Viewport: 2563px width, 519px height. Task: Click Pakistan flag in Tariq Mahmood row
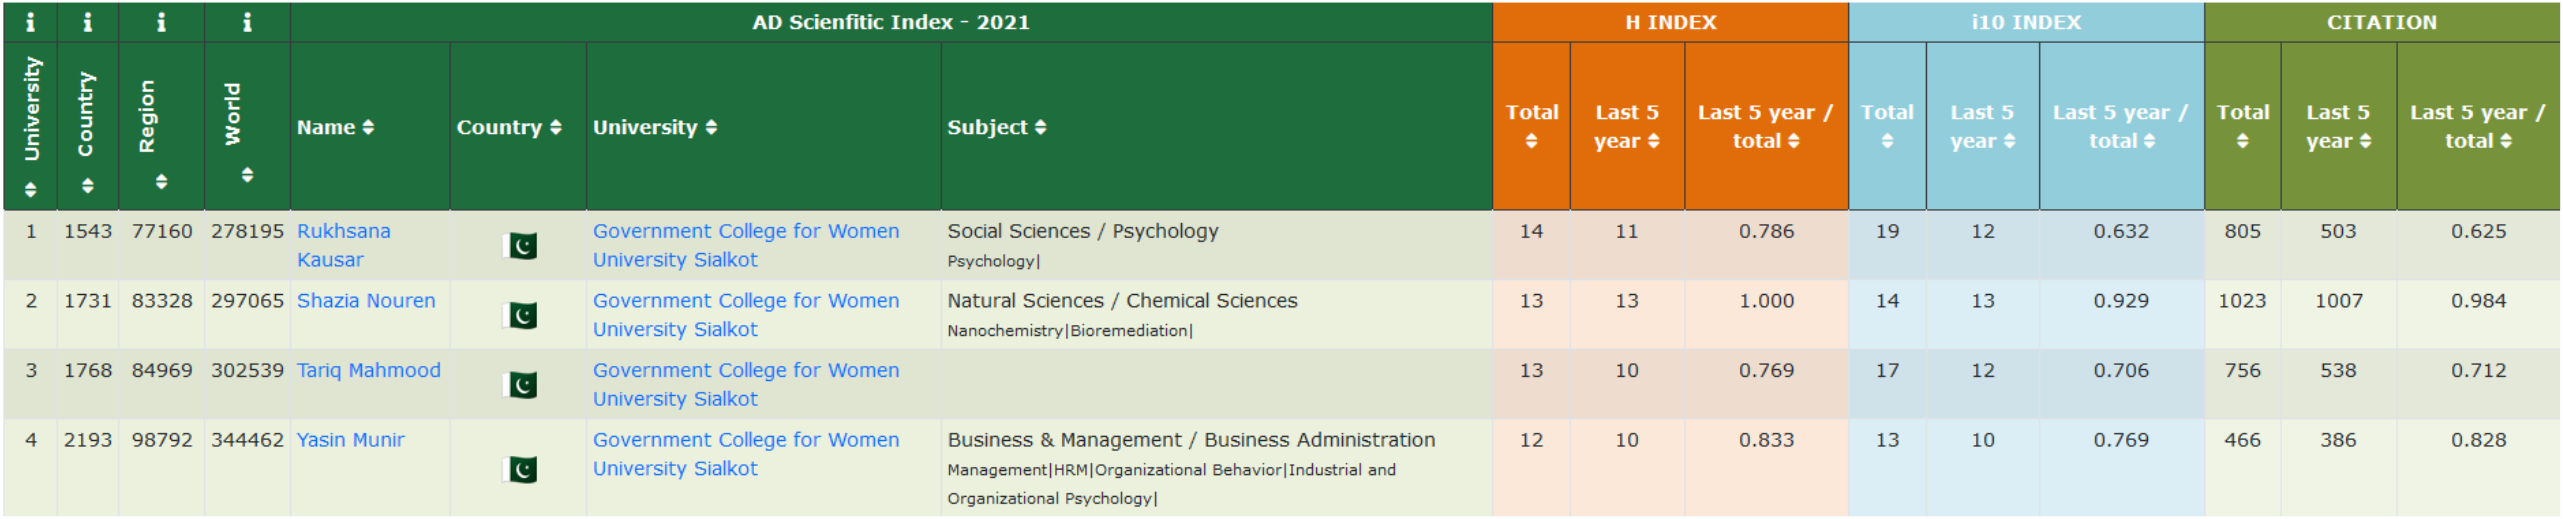click(520, 385)
